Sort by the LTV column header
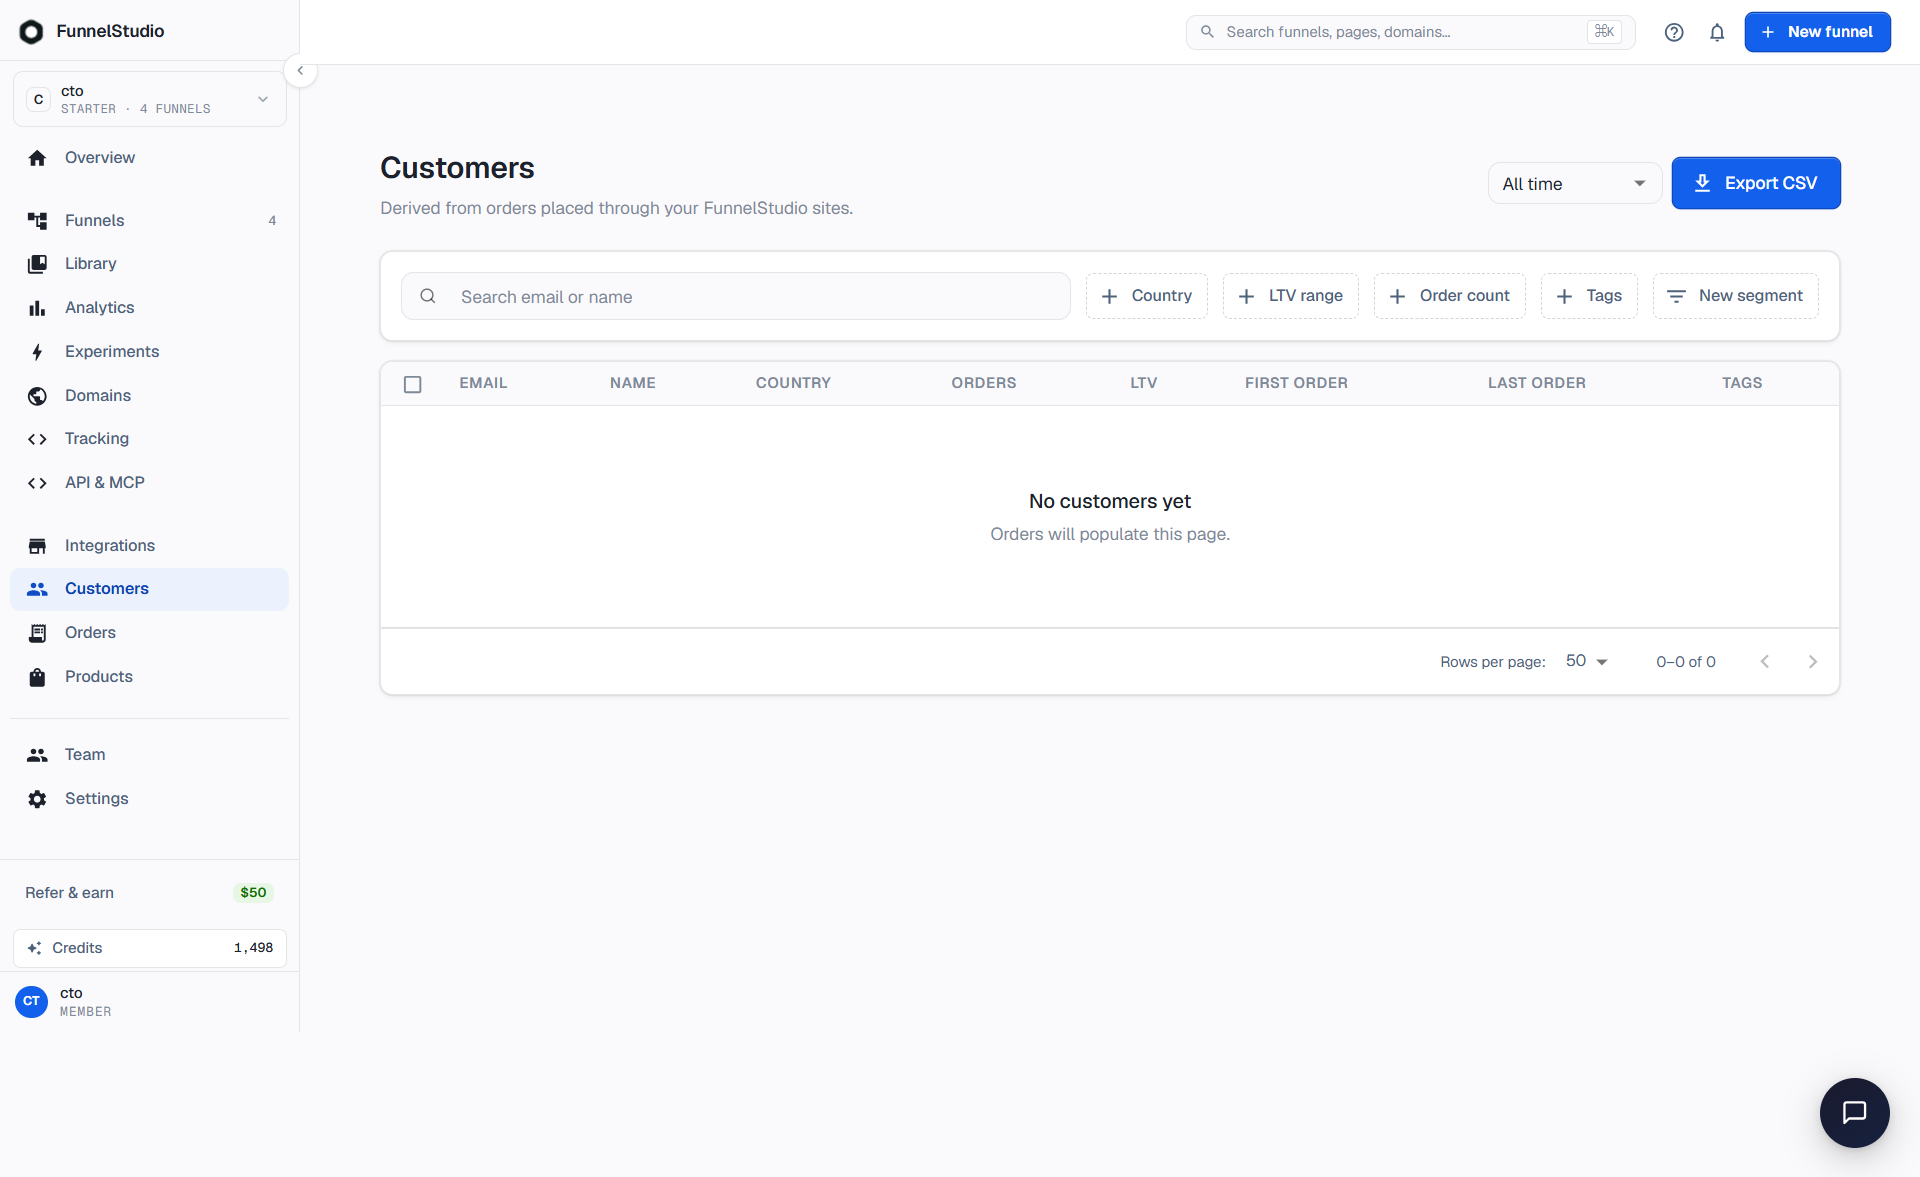 pyautogui.click(x=1143, y=383)
